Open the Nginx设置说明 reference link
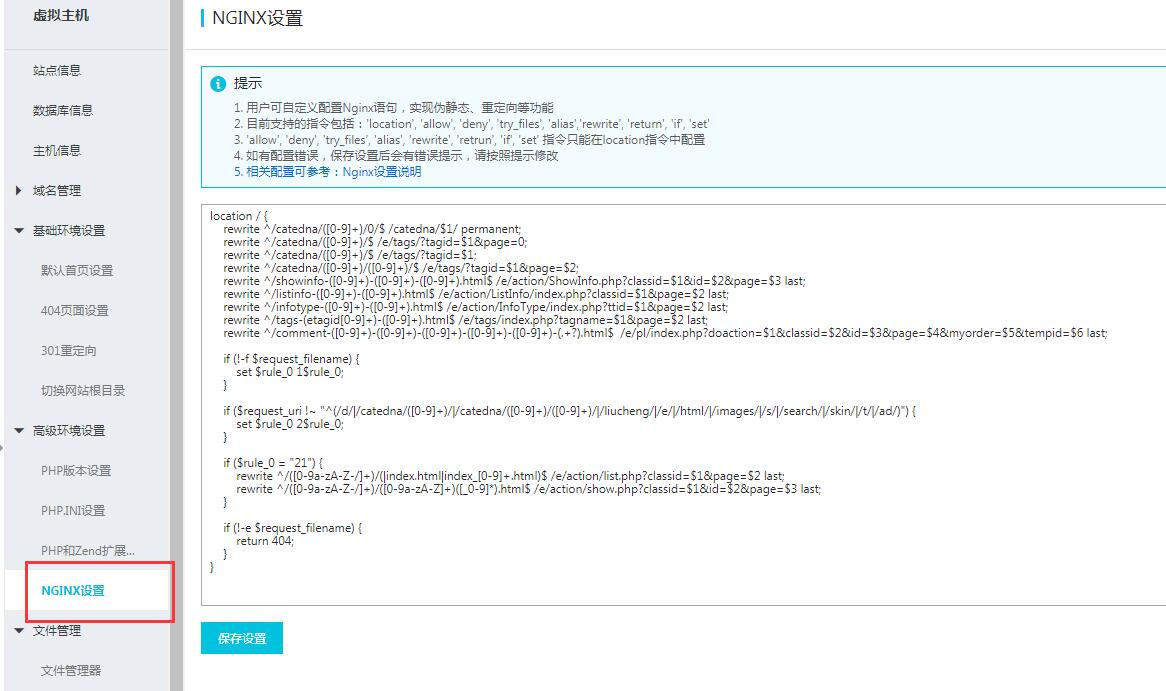The image size is (1166, 691). pos(382,172)
